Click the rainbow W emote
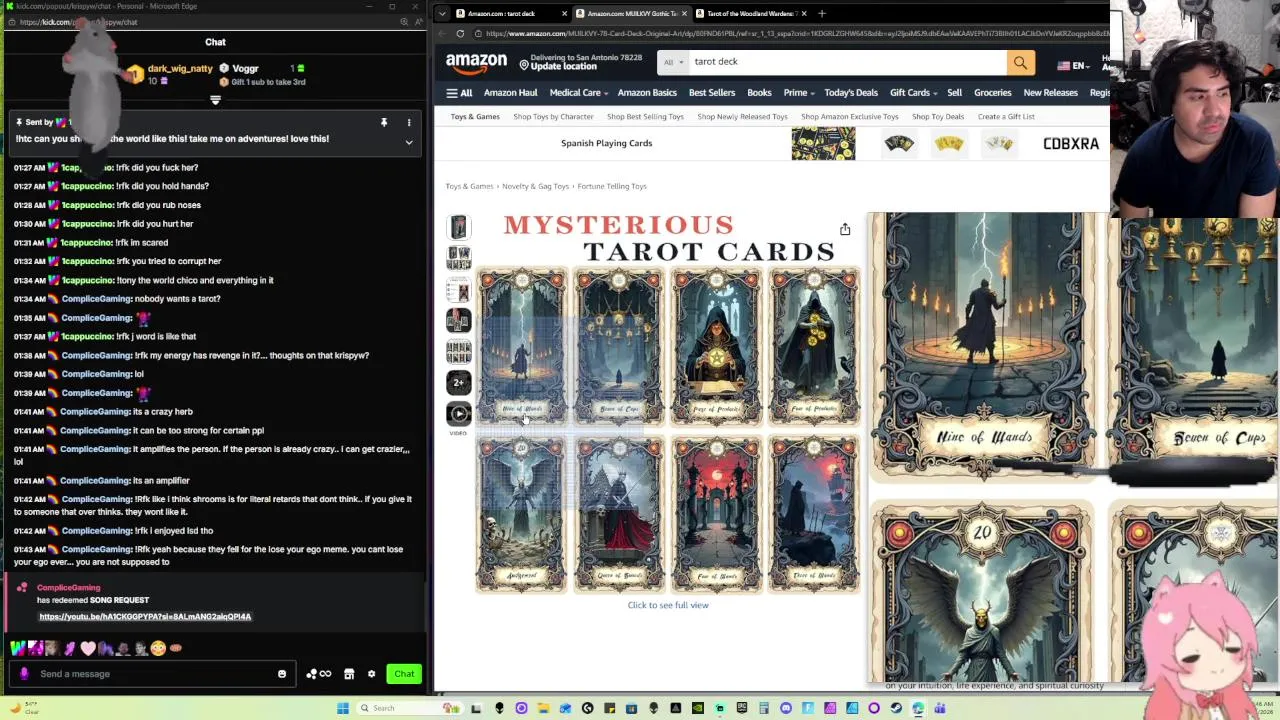This screenshot has width=1280, height=720. pos(18,649)
